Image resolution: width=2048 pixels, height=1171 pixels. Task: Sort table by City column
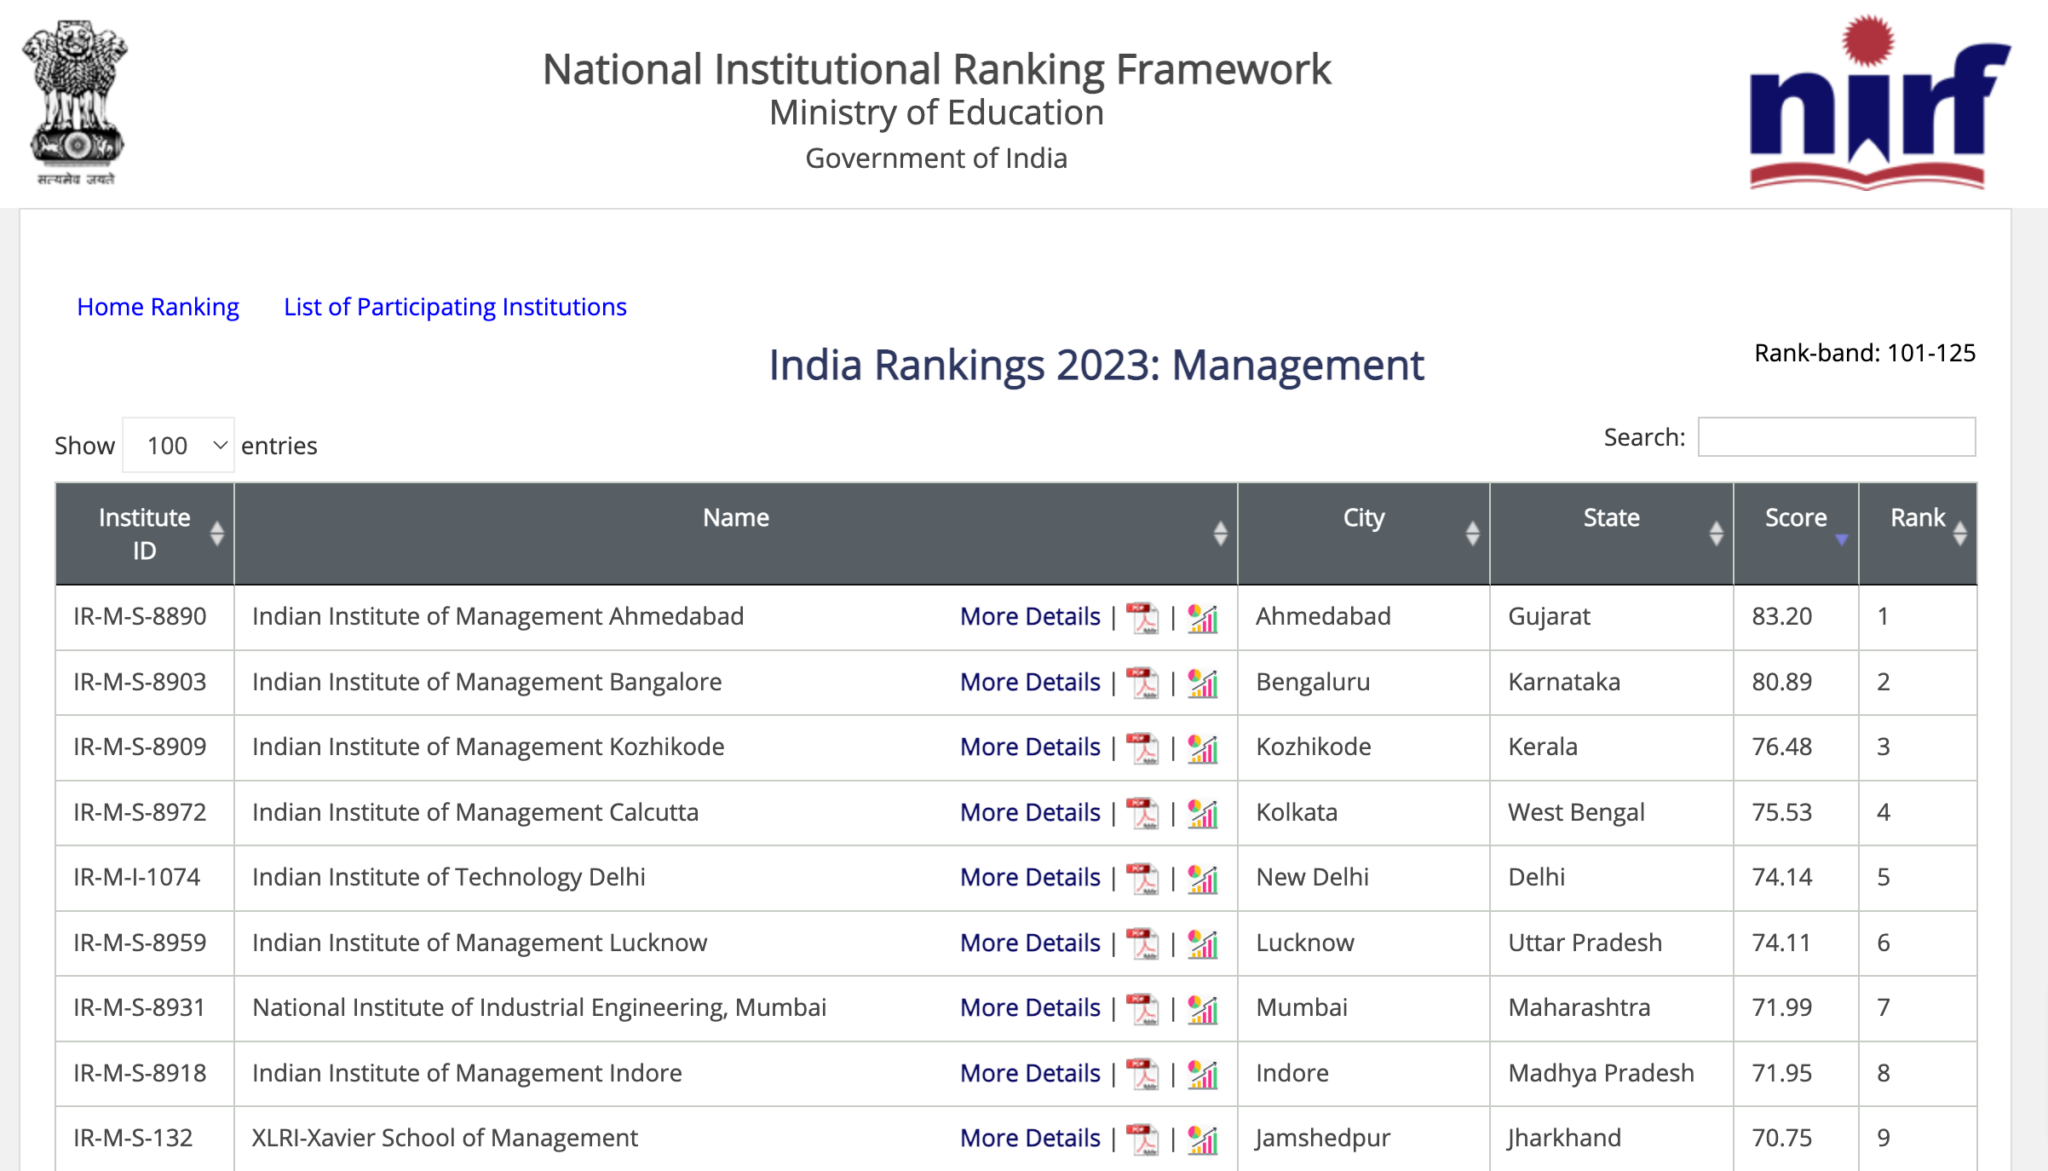point(1363,533)
